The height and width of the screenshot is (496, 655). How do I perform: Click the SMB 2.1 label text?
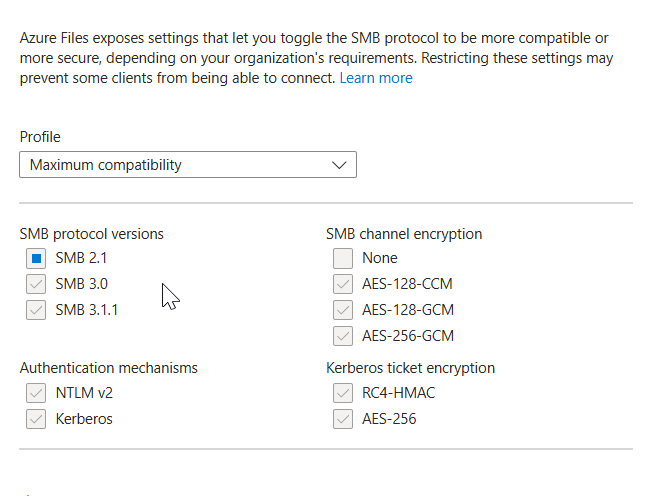79,258
